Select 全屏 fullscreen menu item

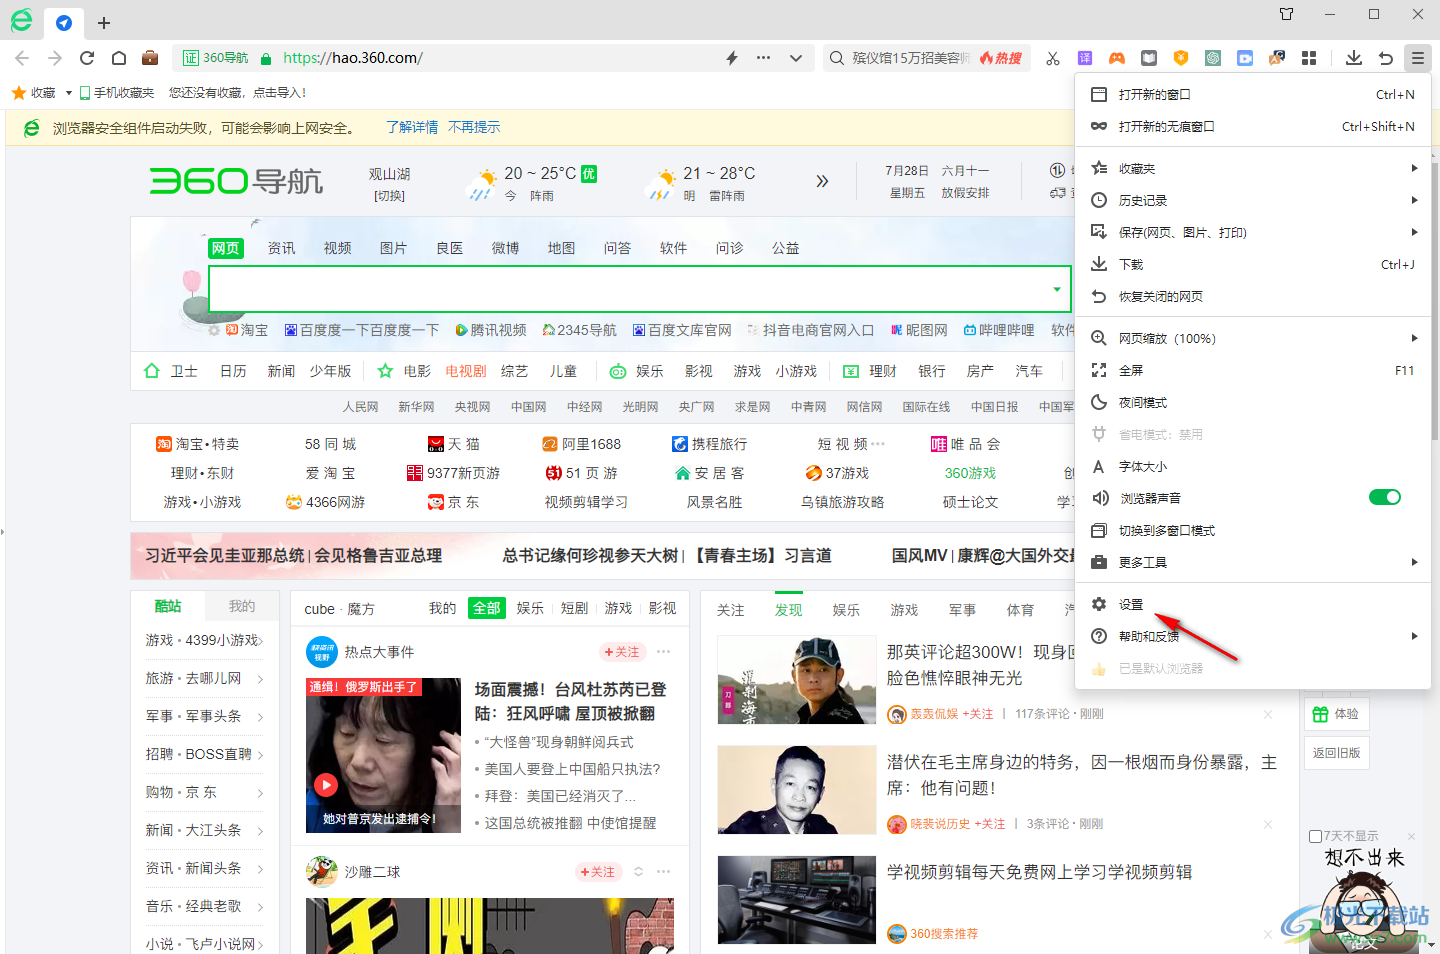[x=1253, y=370]
